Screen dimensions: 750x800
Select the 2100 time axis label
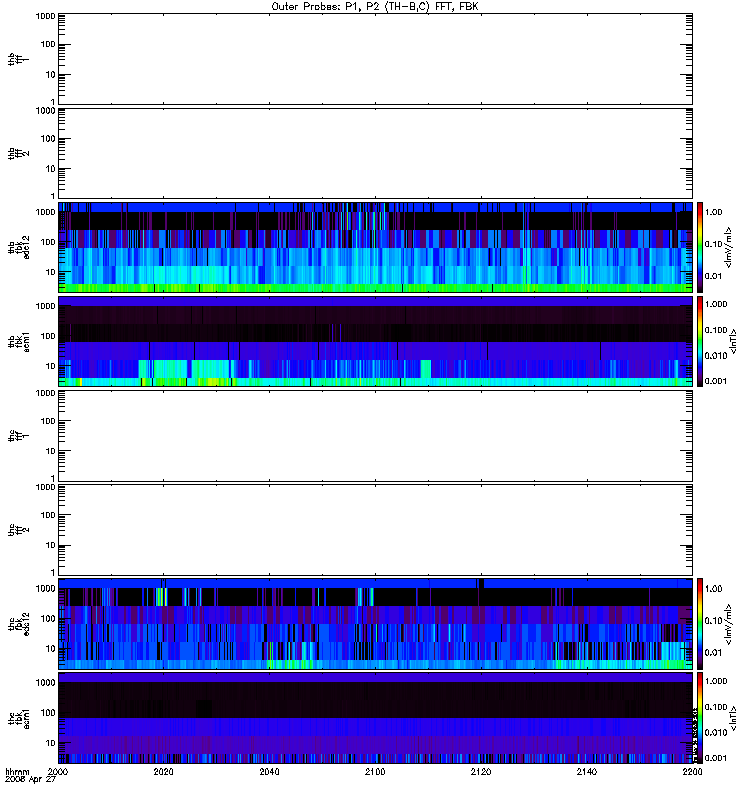(x=375, y=771)
